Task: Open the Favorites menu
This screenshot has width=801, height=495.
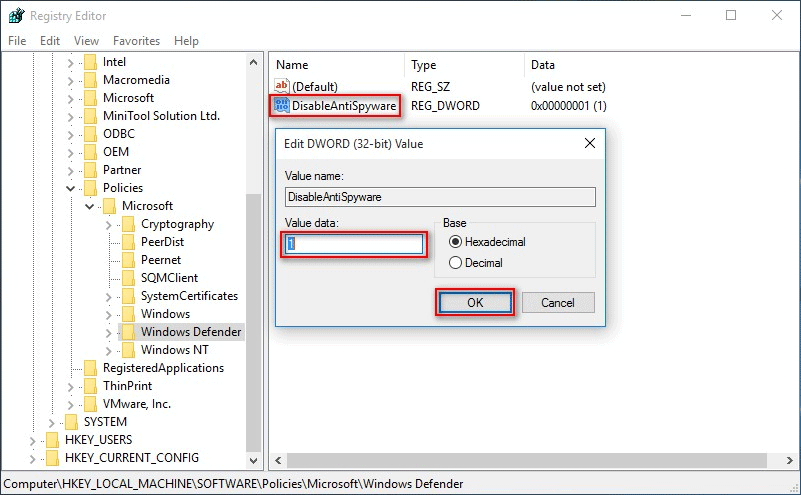Action: tap(136, 41)
